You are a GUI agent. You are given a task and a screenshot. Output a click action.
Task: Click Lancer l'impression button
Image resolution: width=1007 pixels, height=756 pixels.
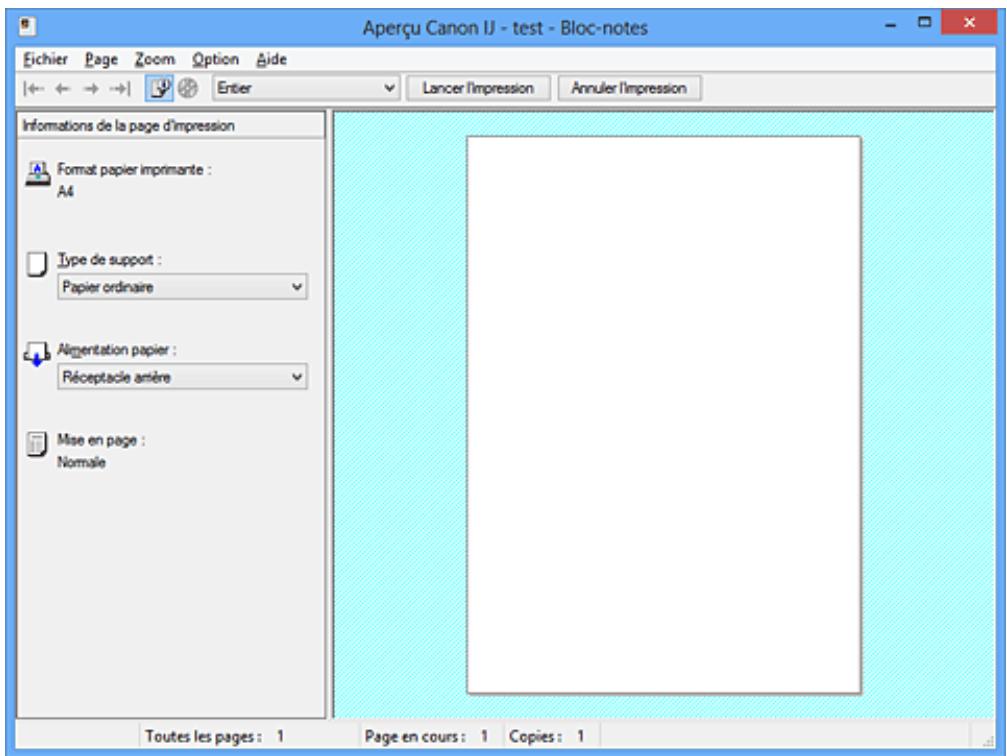click(478, 88)
